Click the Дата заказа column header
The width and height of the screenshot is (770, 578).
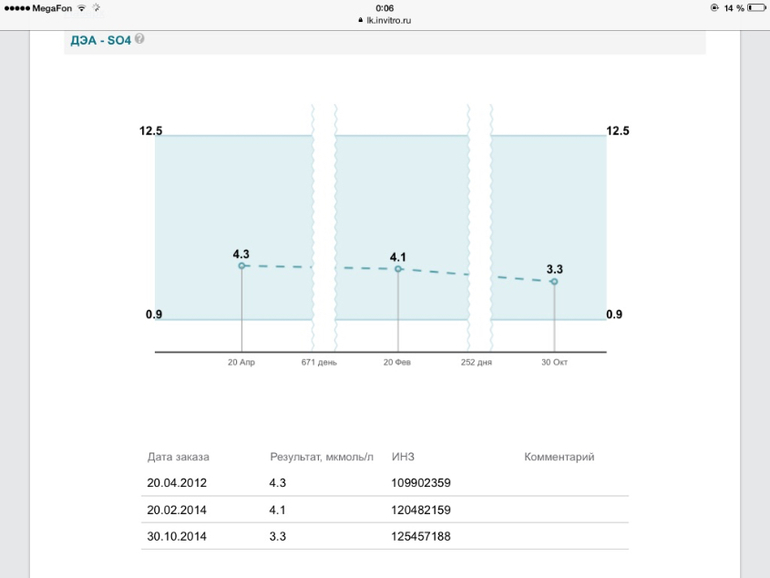pos(178,457)
